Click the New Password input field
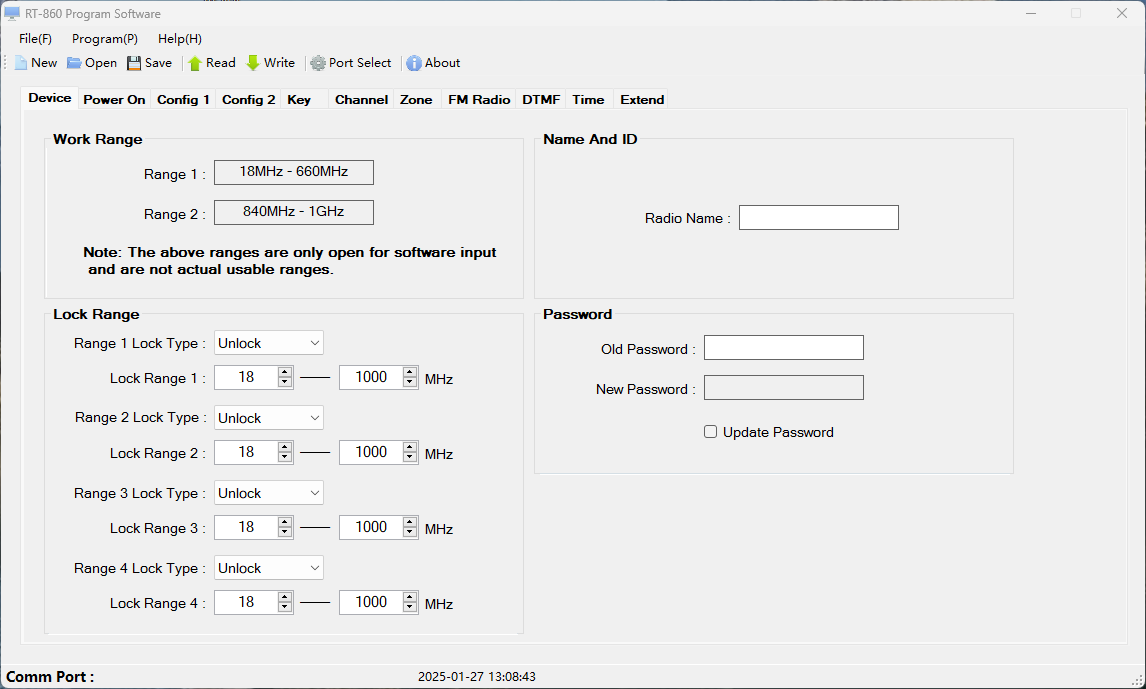This screenshot has width=1146, height=689. point(783,387)
